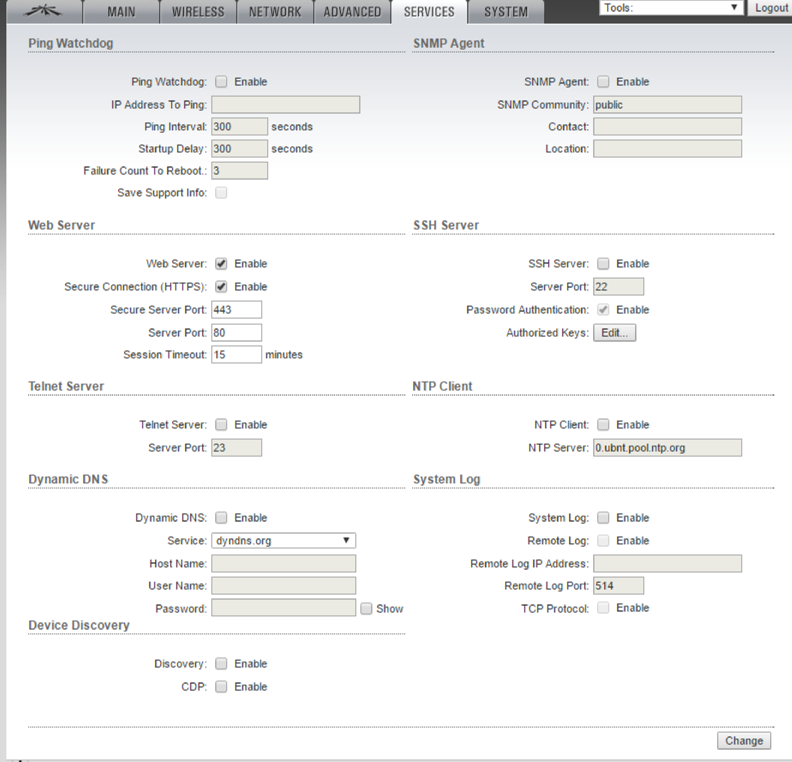Click the SNMP Community field
792x762 pixels.
pyautogui.click(x=667, y=105)
